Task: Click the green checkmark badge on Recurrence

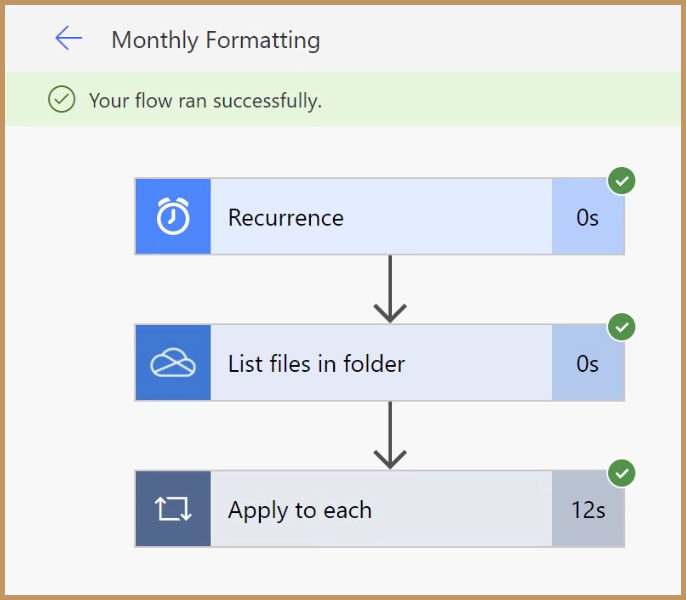Action: [622, 181]
